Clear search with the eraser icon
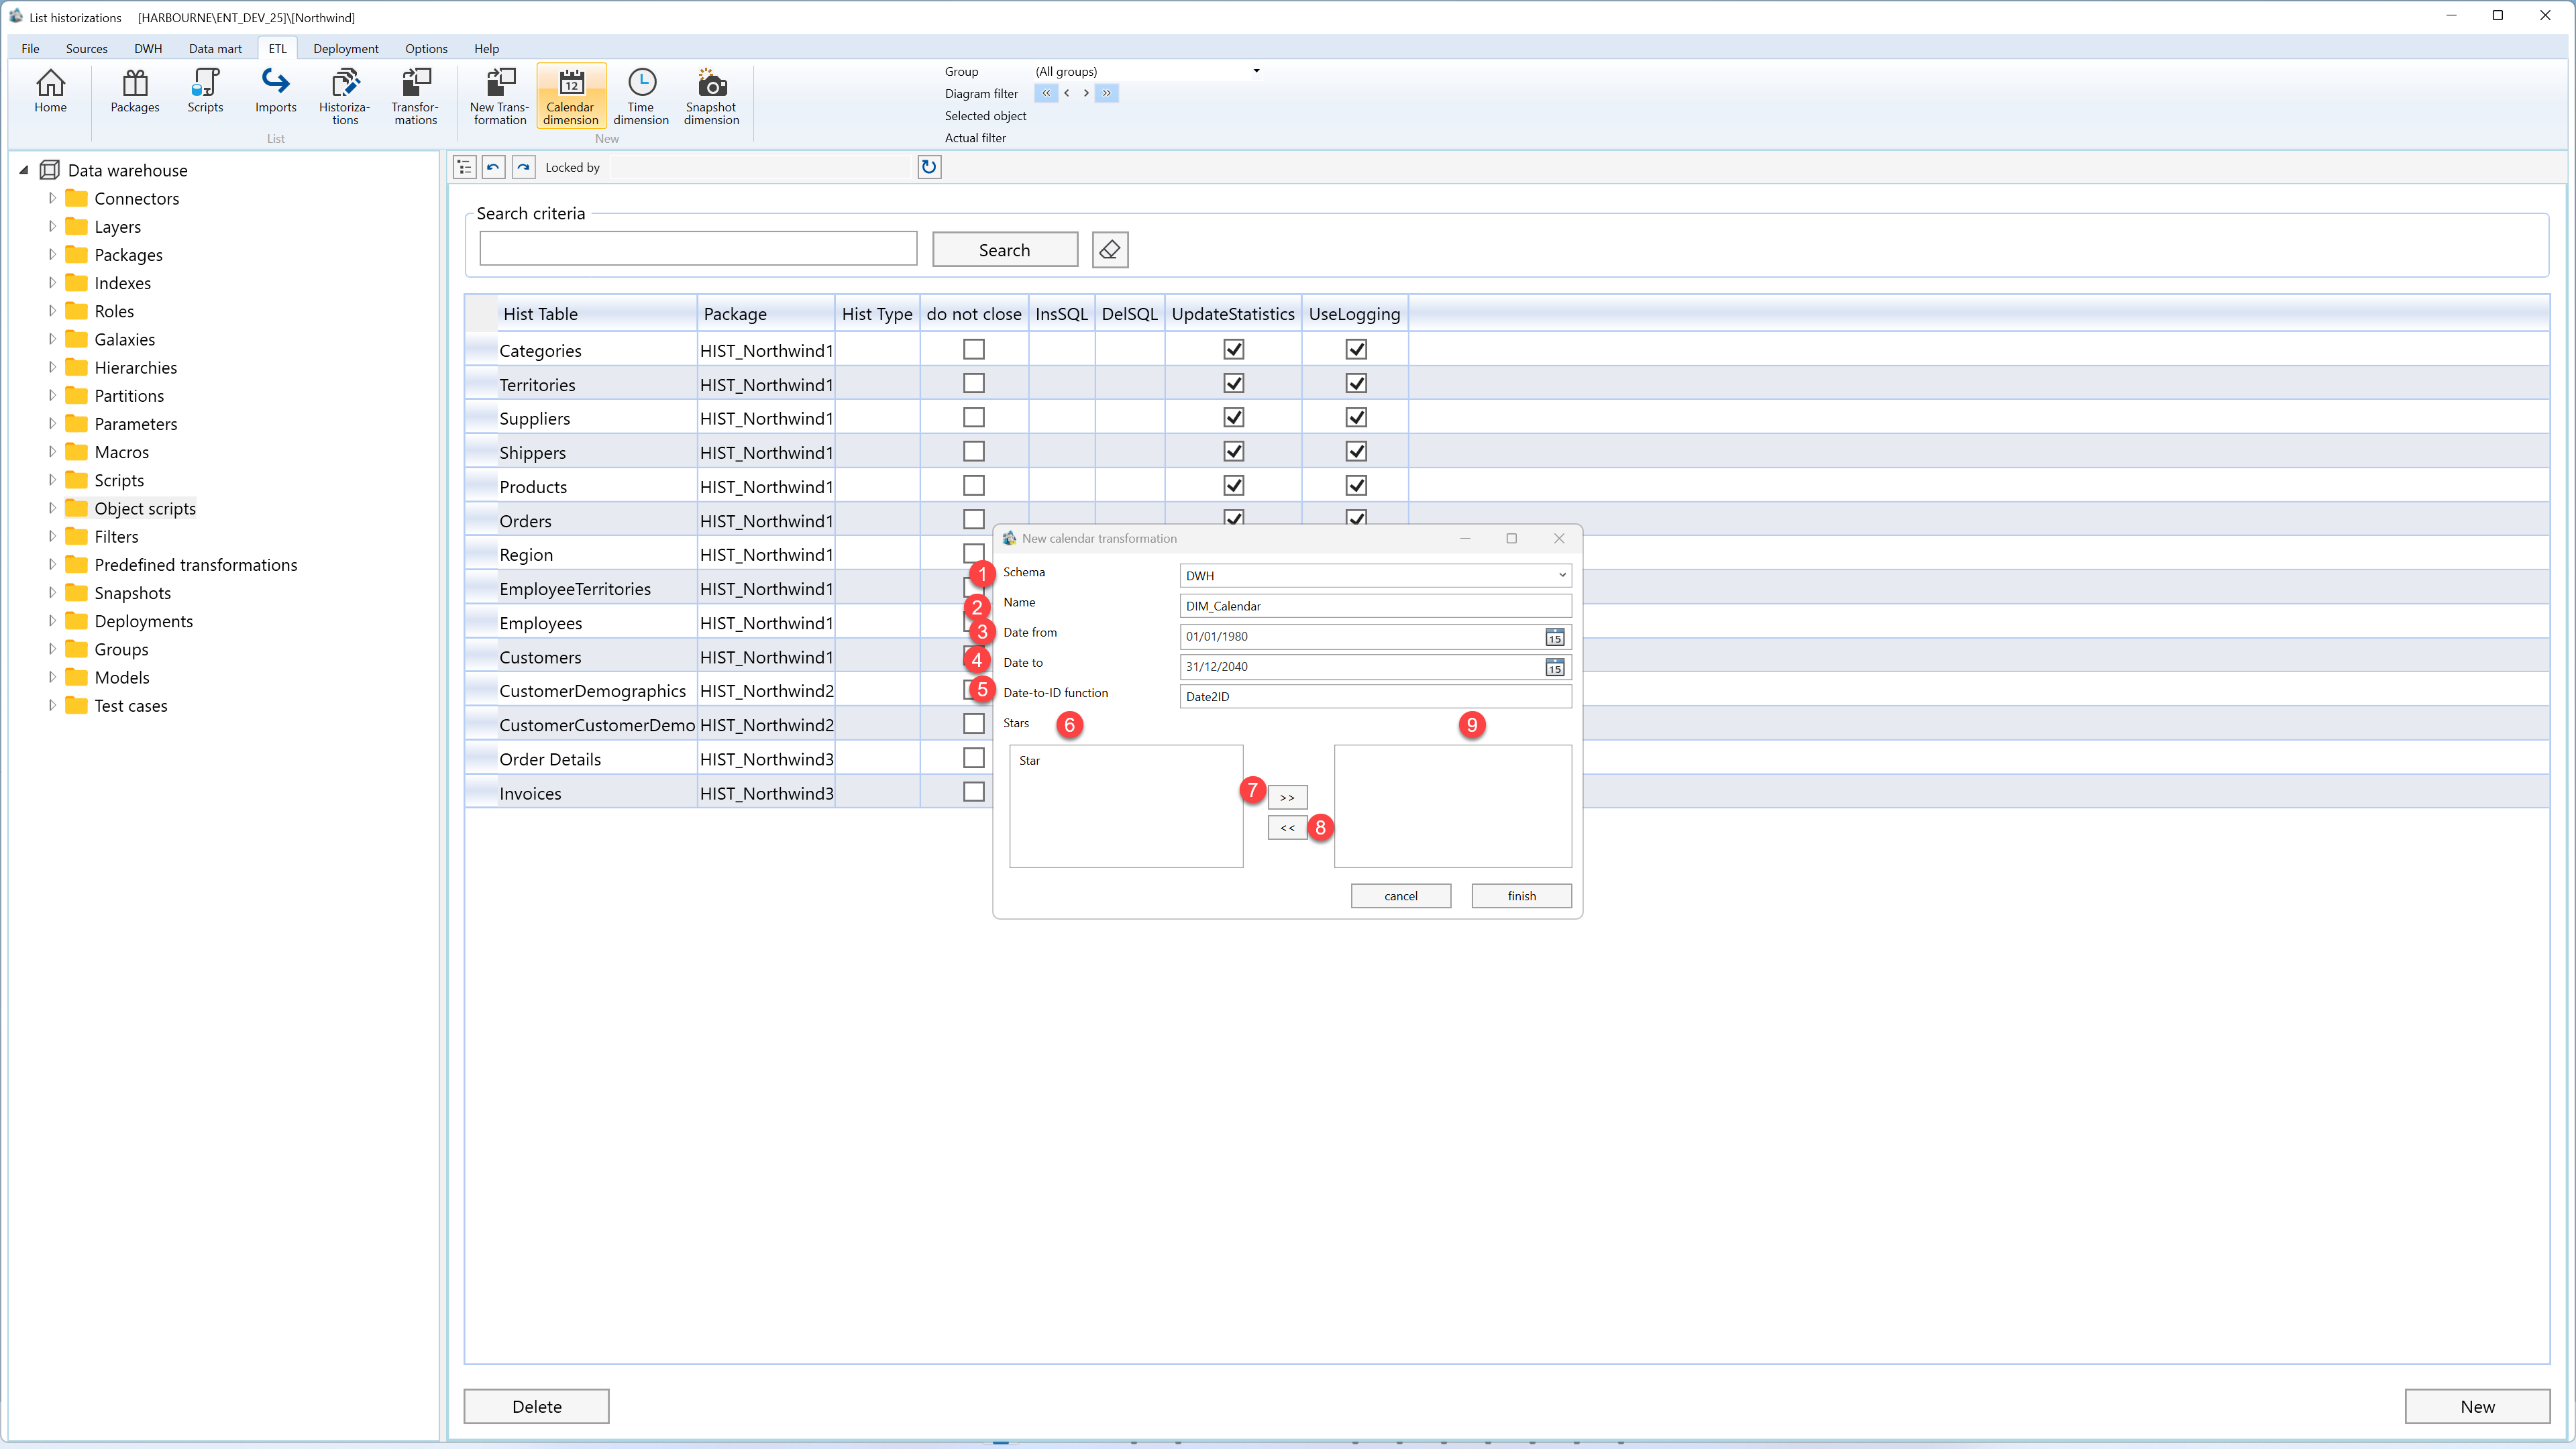 [1110, 250]
